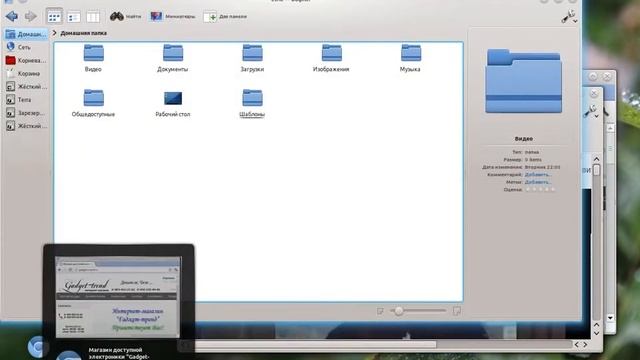Click small icon left of zoom slider

(380, 311)
